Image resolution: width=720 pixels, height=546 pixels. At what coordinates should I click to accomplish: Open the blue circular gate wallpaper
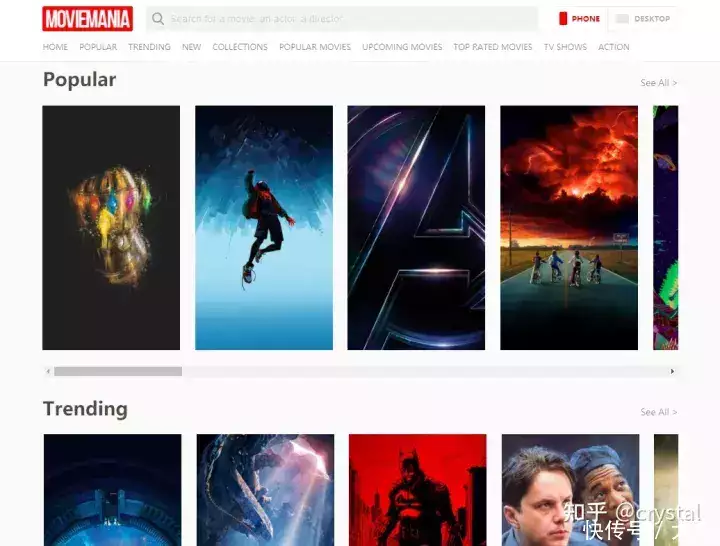pyautogui.click(x=112, y=490)
